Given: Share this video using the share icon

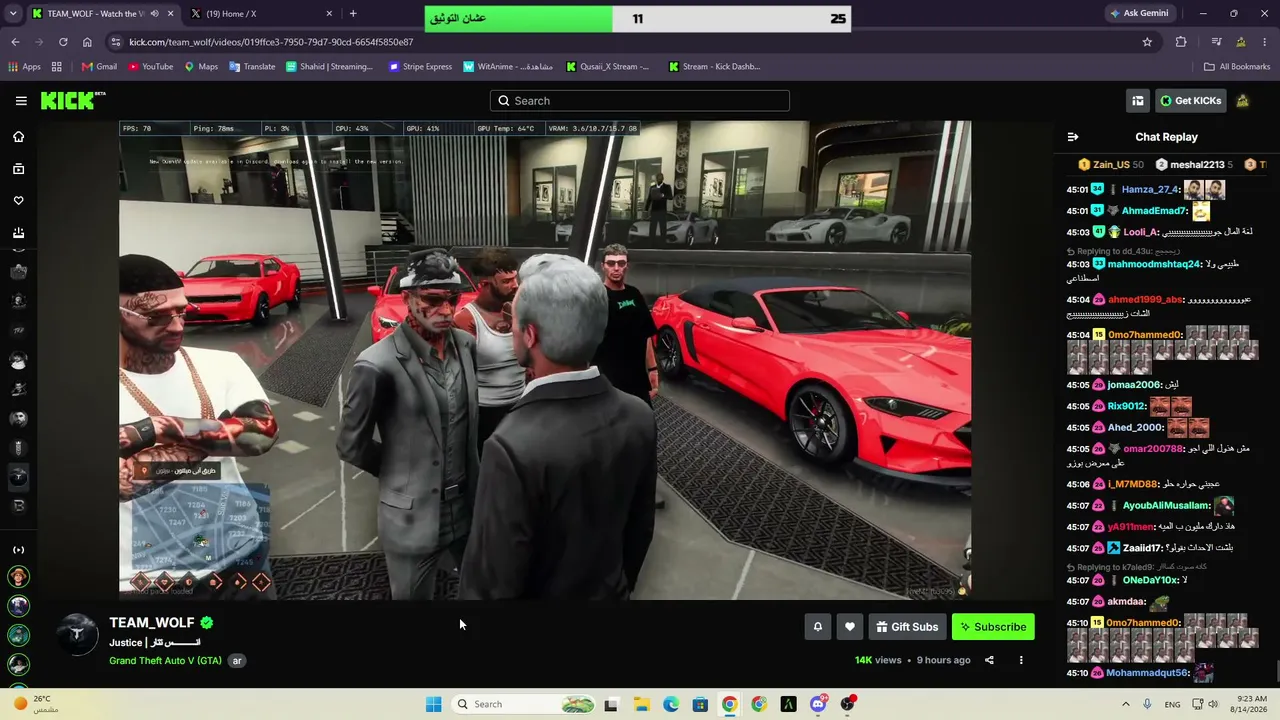Looking at the screenshot, I should [x=989, y=660].
